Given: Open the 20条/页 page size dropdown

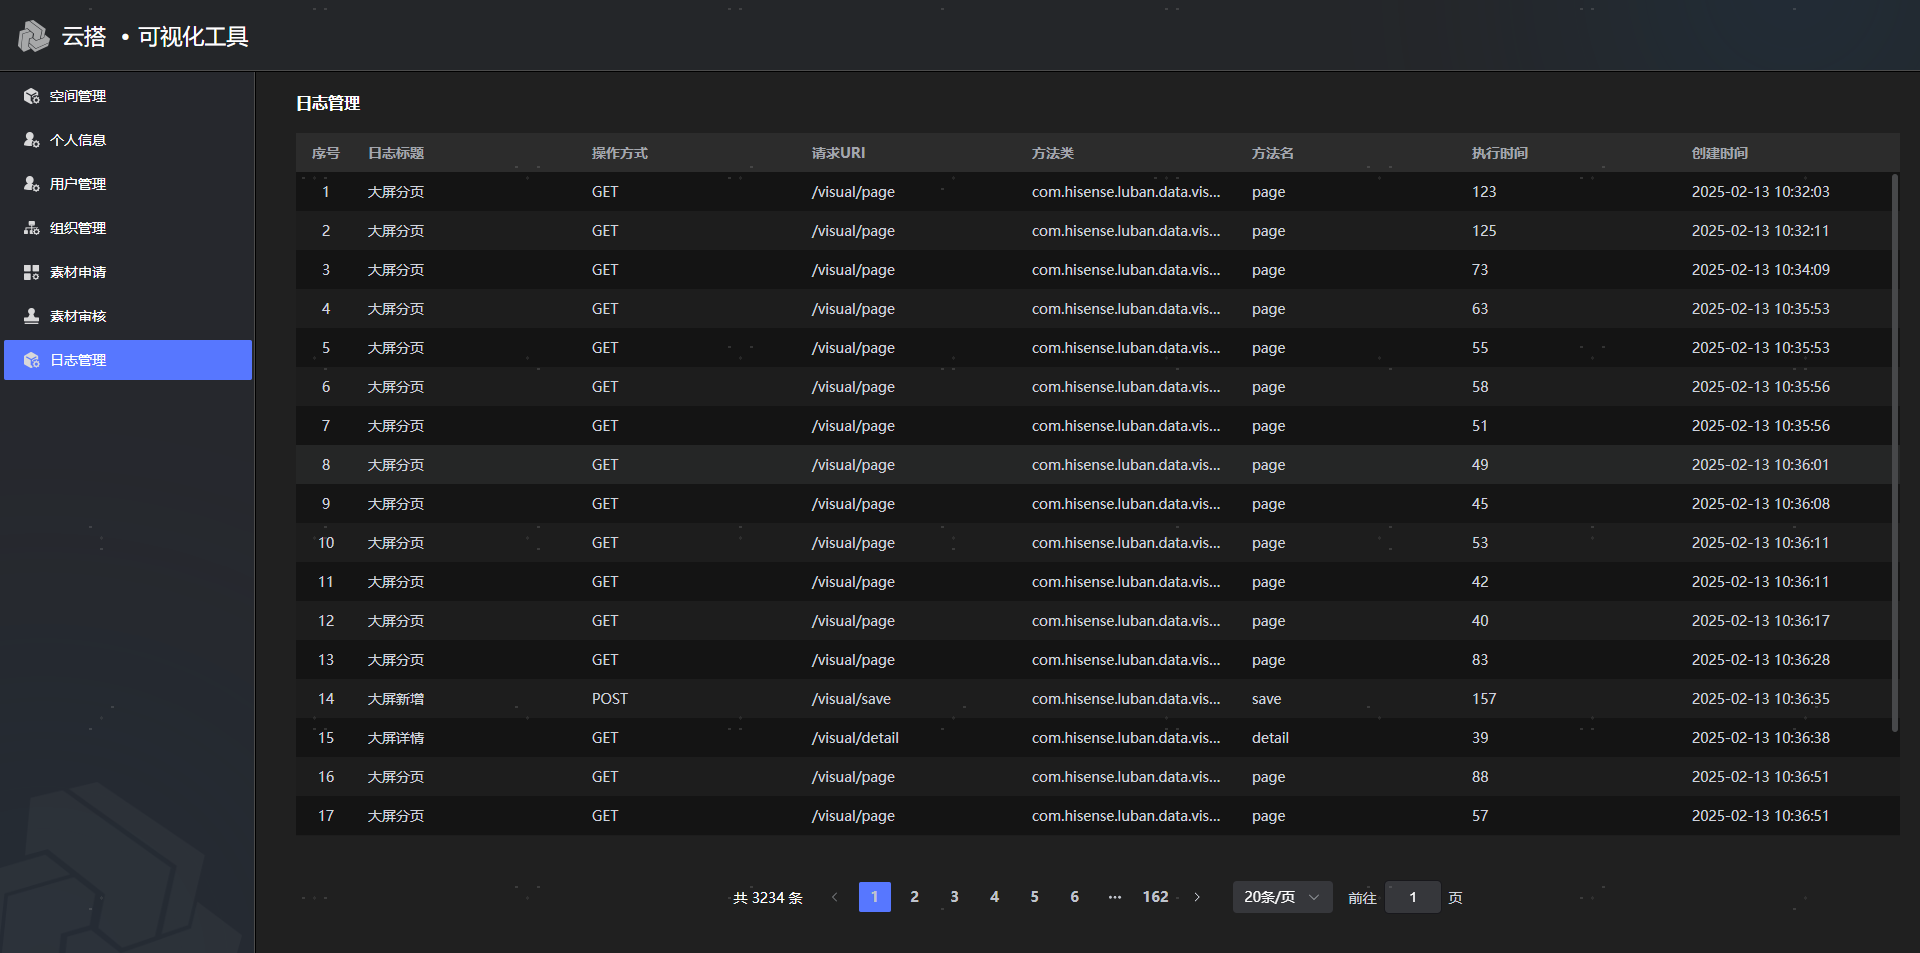Looking at the screenshot, I should 1282,897.
